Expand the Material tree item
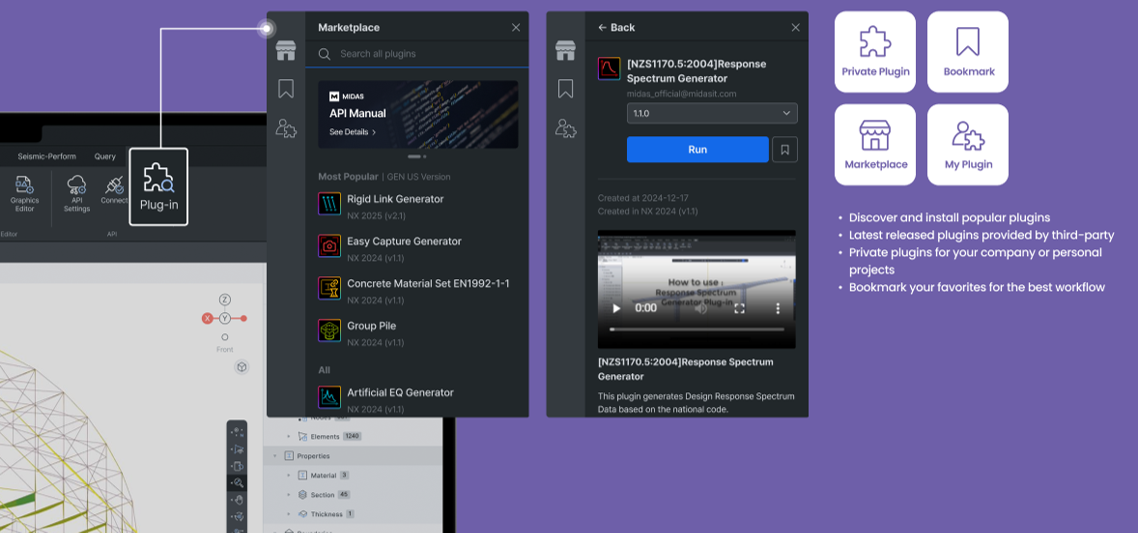 pyautogui.click(x=289, y=476)
